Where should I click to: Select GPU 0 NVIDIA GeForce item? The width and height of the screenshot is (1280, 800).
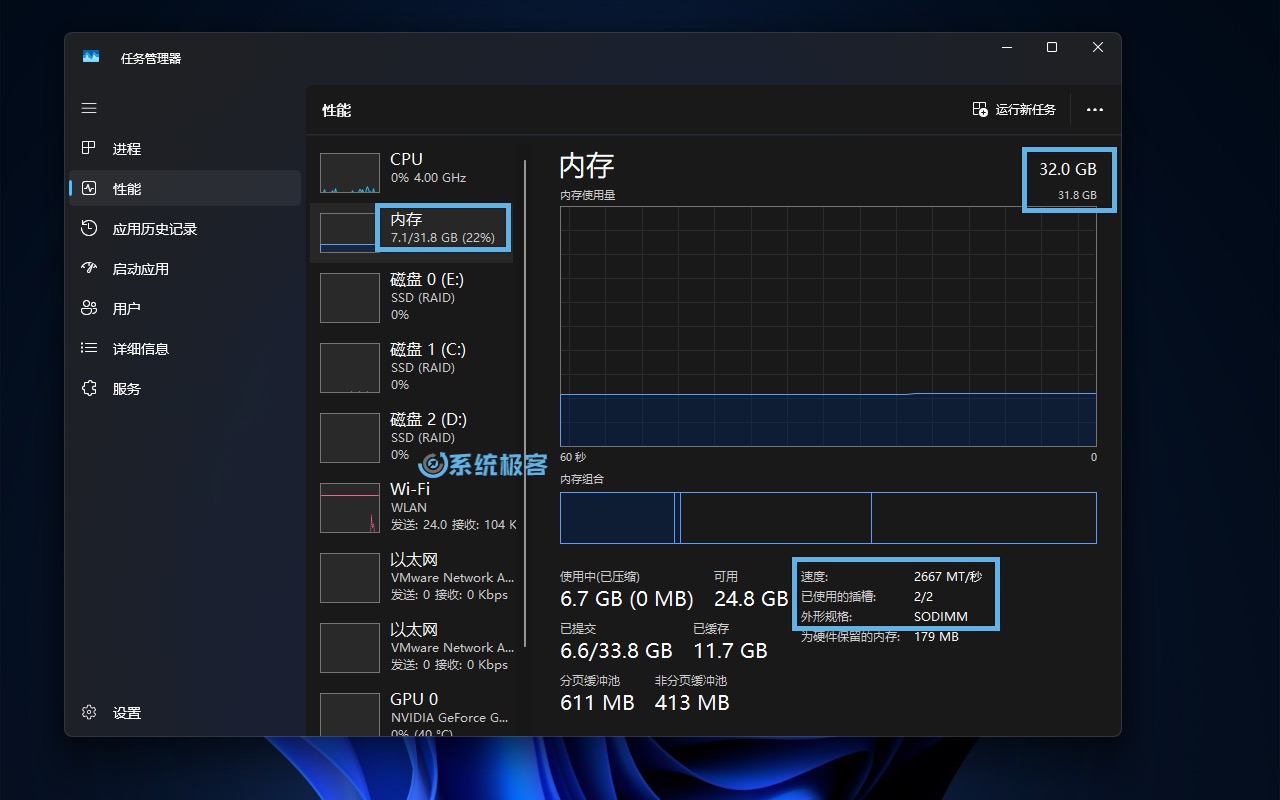pos(412,713)
